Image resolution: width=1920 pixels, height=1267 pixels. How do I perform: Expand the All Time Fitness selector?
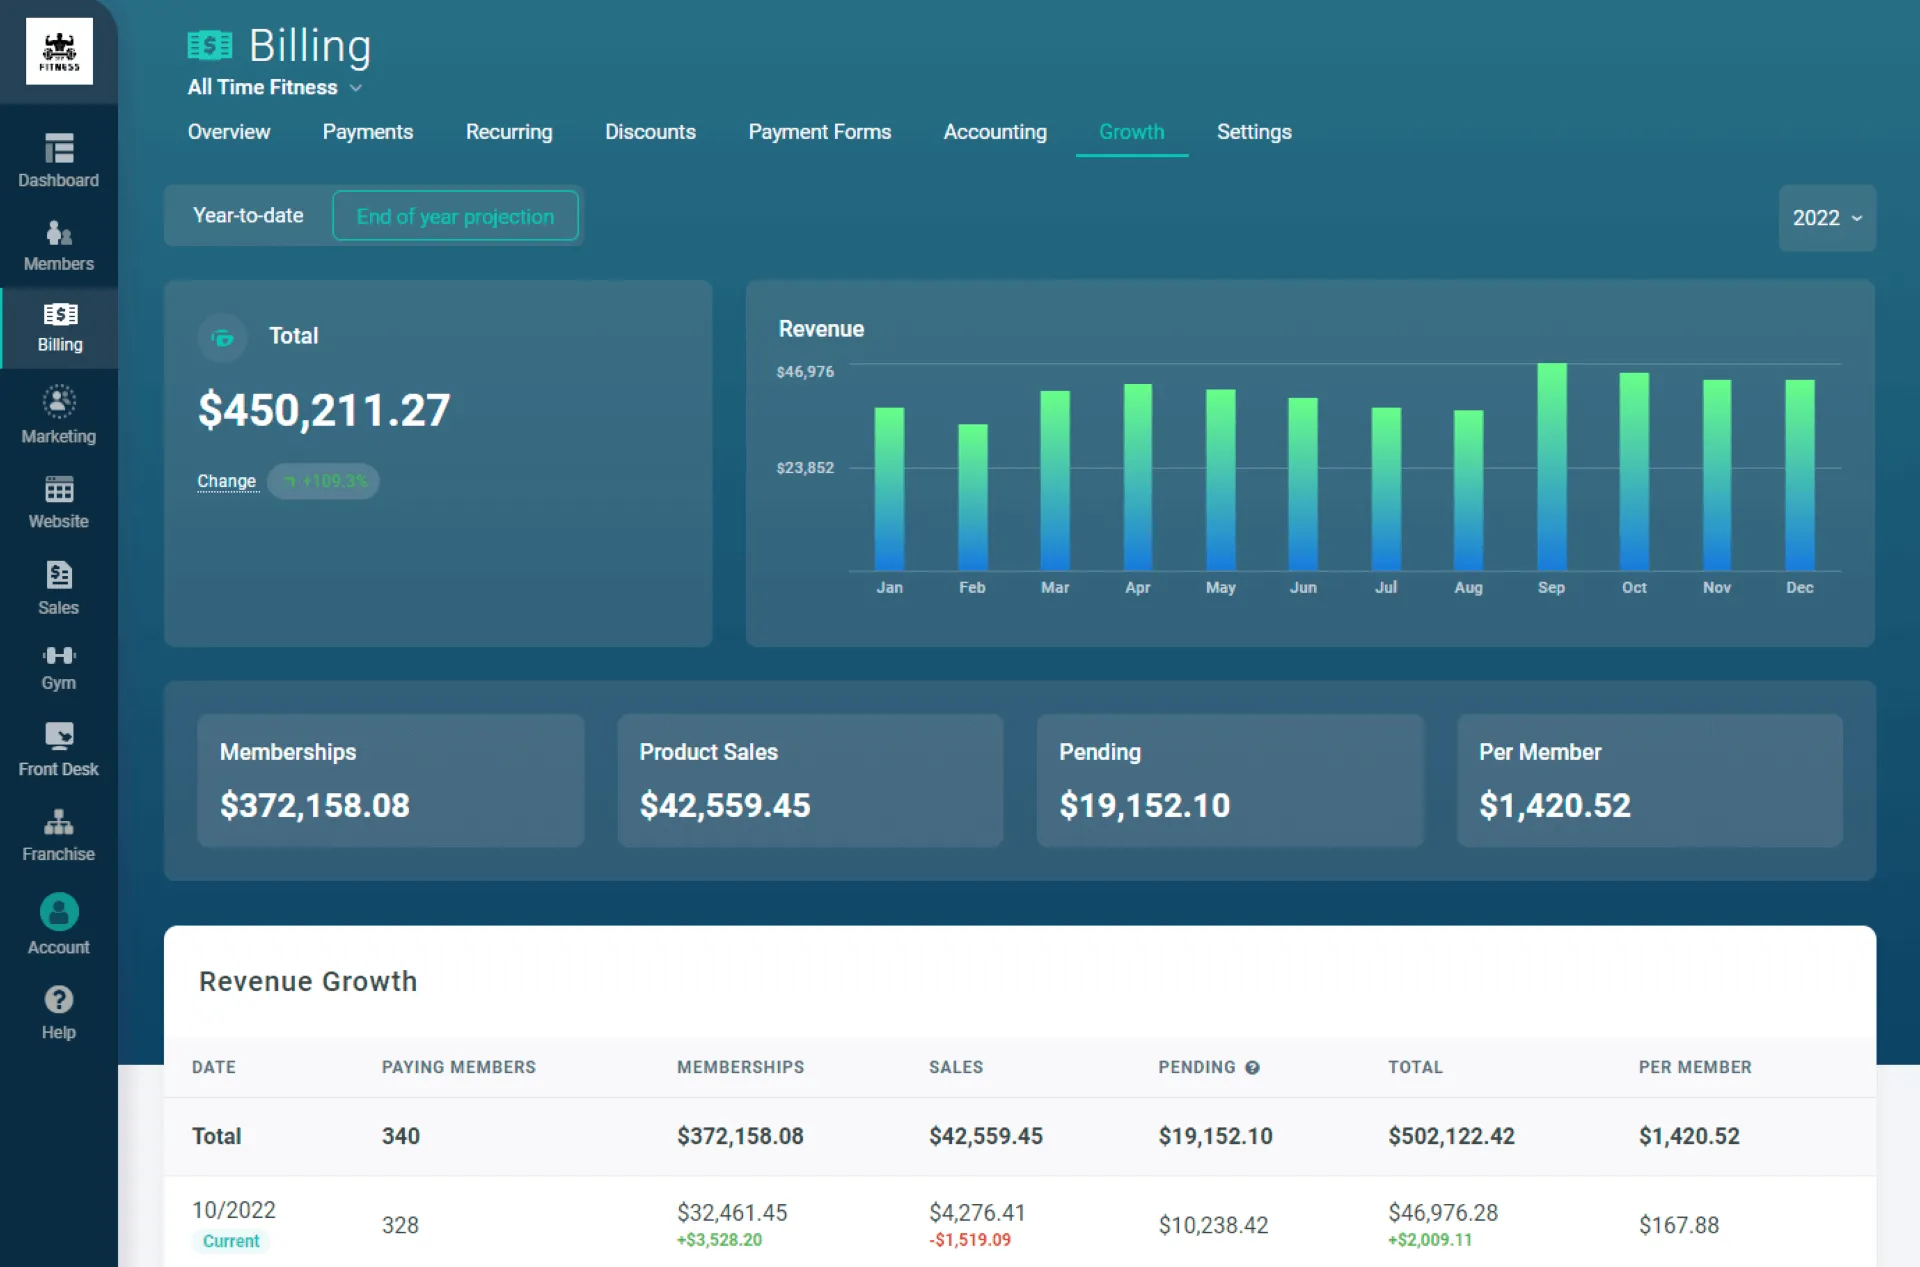click(274, 87)
